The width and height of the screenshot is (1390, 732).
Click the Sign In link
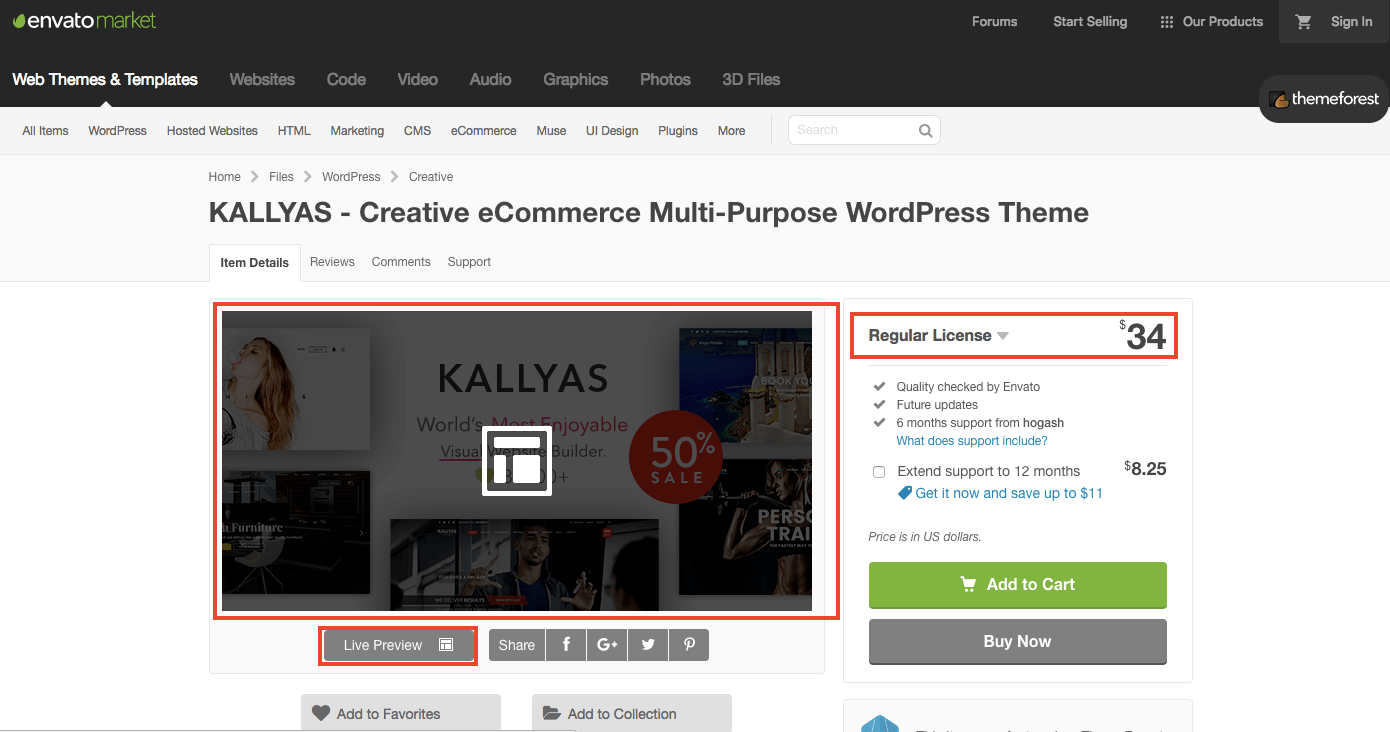[x=1352, y=21]
